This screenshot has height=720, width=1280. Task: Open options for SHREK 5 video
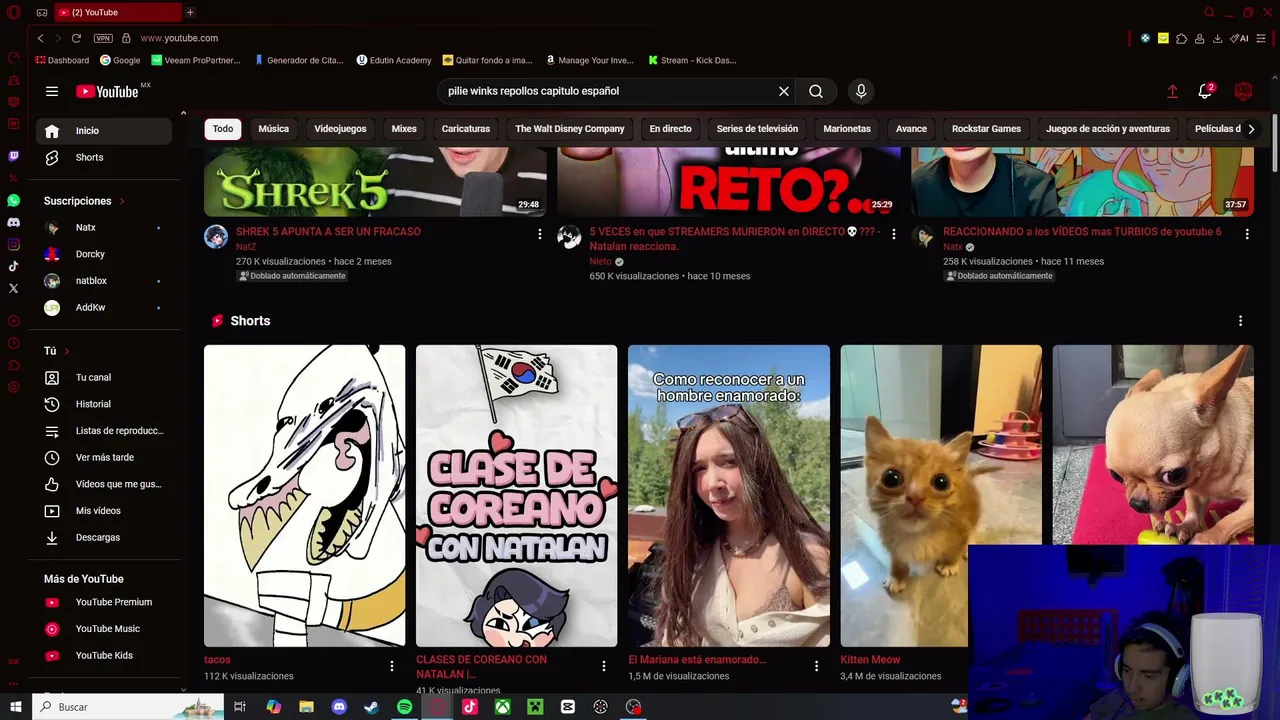pos(540,234)
